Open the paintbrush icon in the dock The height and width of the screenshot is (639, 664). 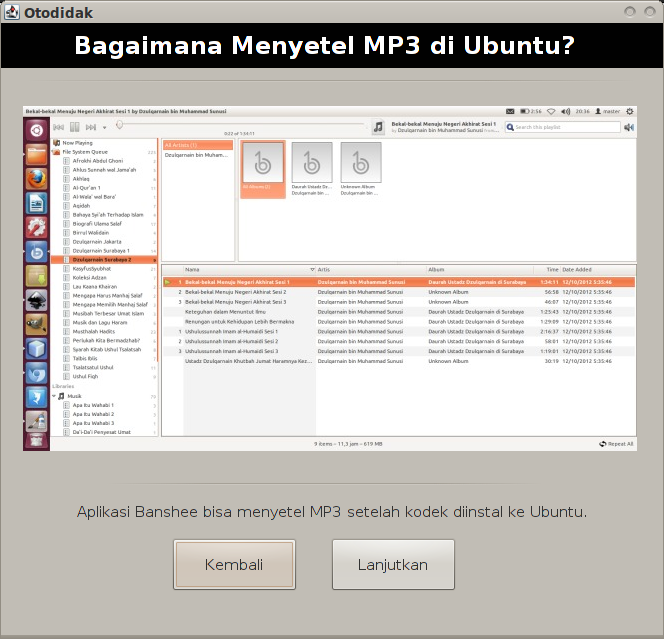[36, 421]
